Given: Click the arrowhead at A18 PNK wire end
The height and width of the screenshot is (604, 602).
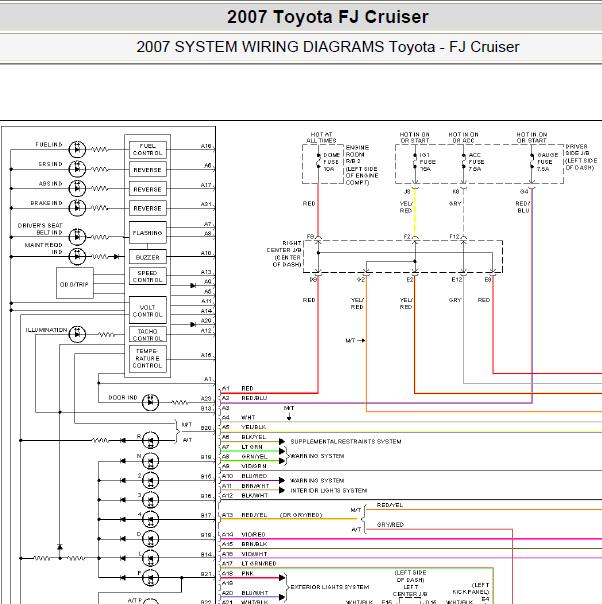Looking at the screenshot, I should [x=282, y=578].
